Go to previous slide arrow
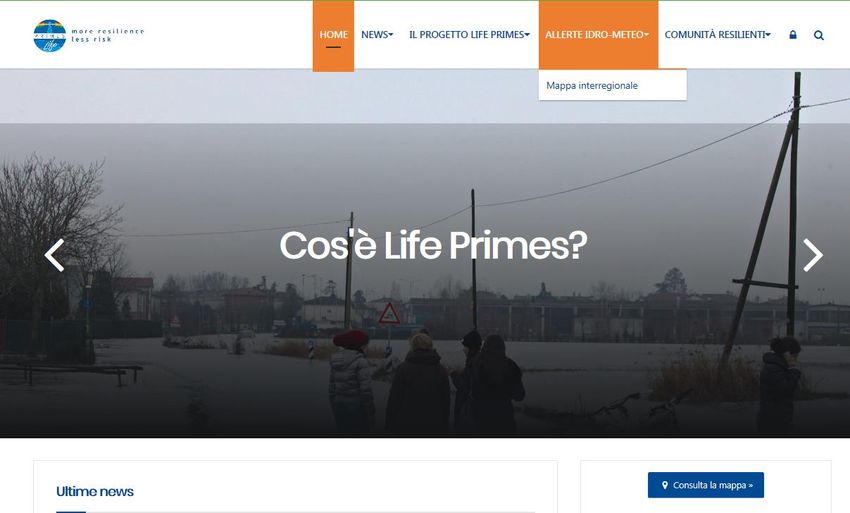Screen dimensions: 850x513 click(x=54, y=255)
